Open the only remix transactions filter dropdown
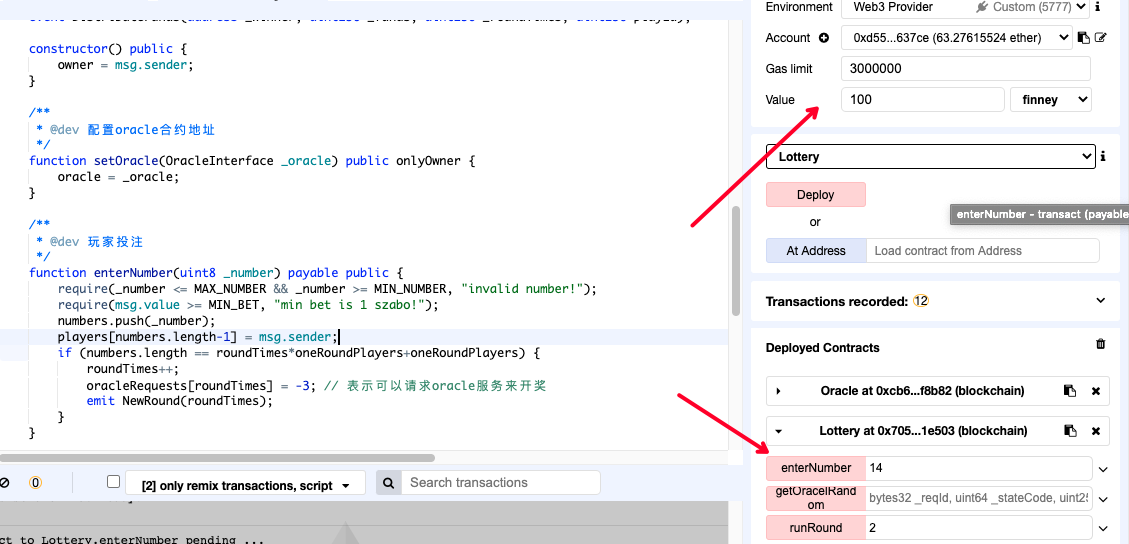This screenshot has width=1129, height=544. point(246,484)
